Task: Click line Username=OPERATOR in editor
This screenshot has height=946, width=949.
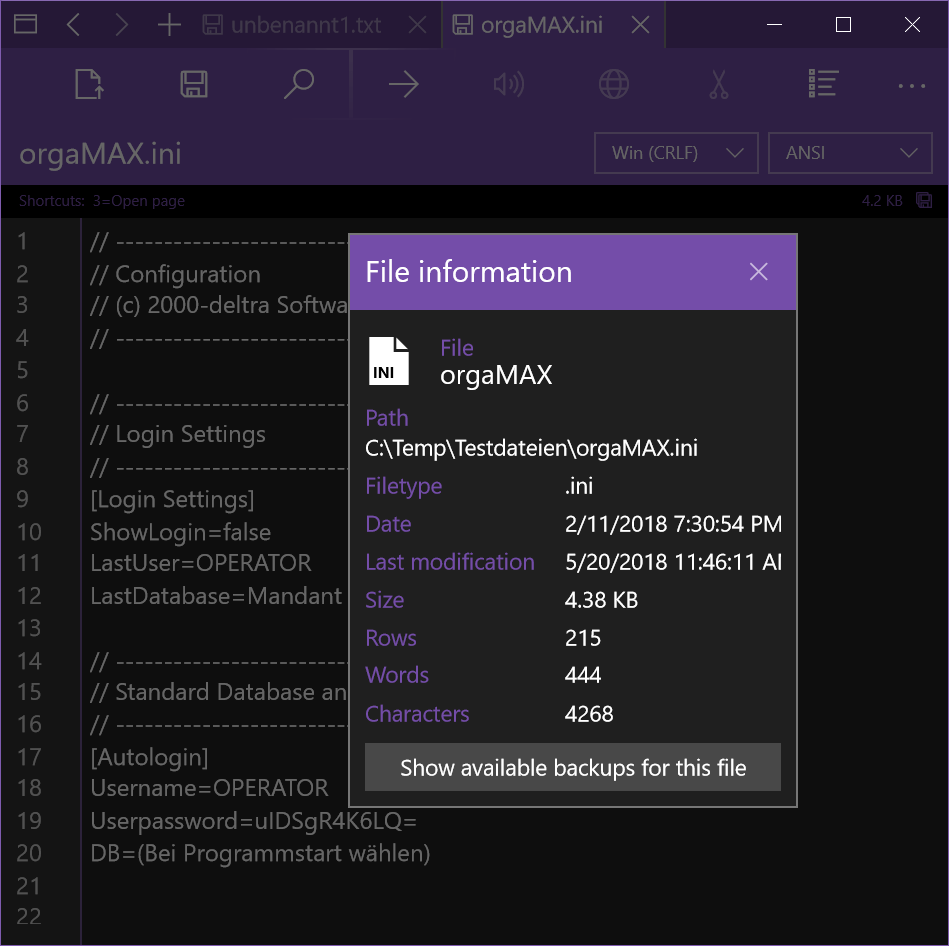Action: coord(209,789)
